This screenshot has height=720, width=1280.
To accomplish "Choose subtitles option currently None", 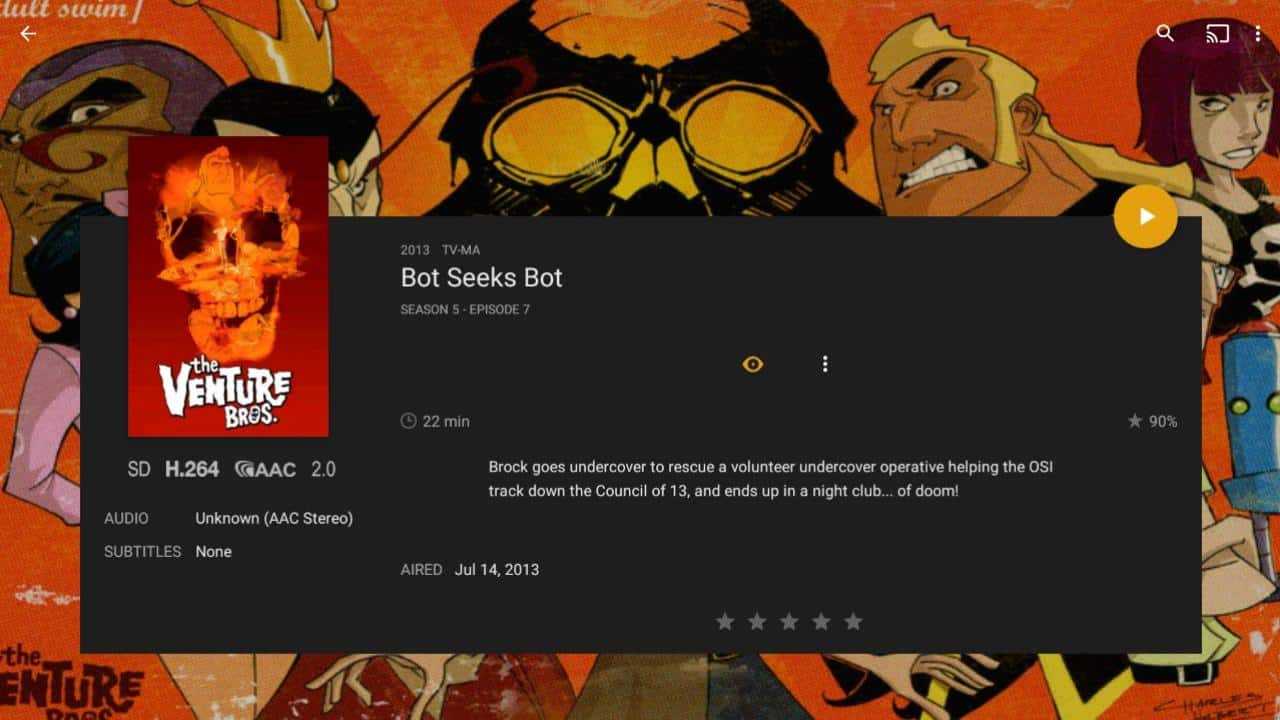I will click(213, 551).
